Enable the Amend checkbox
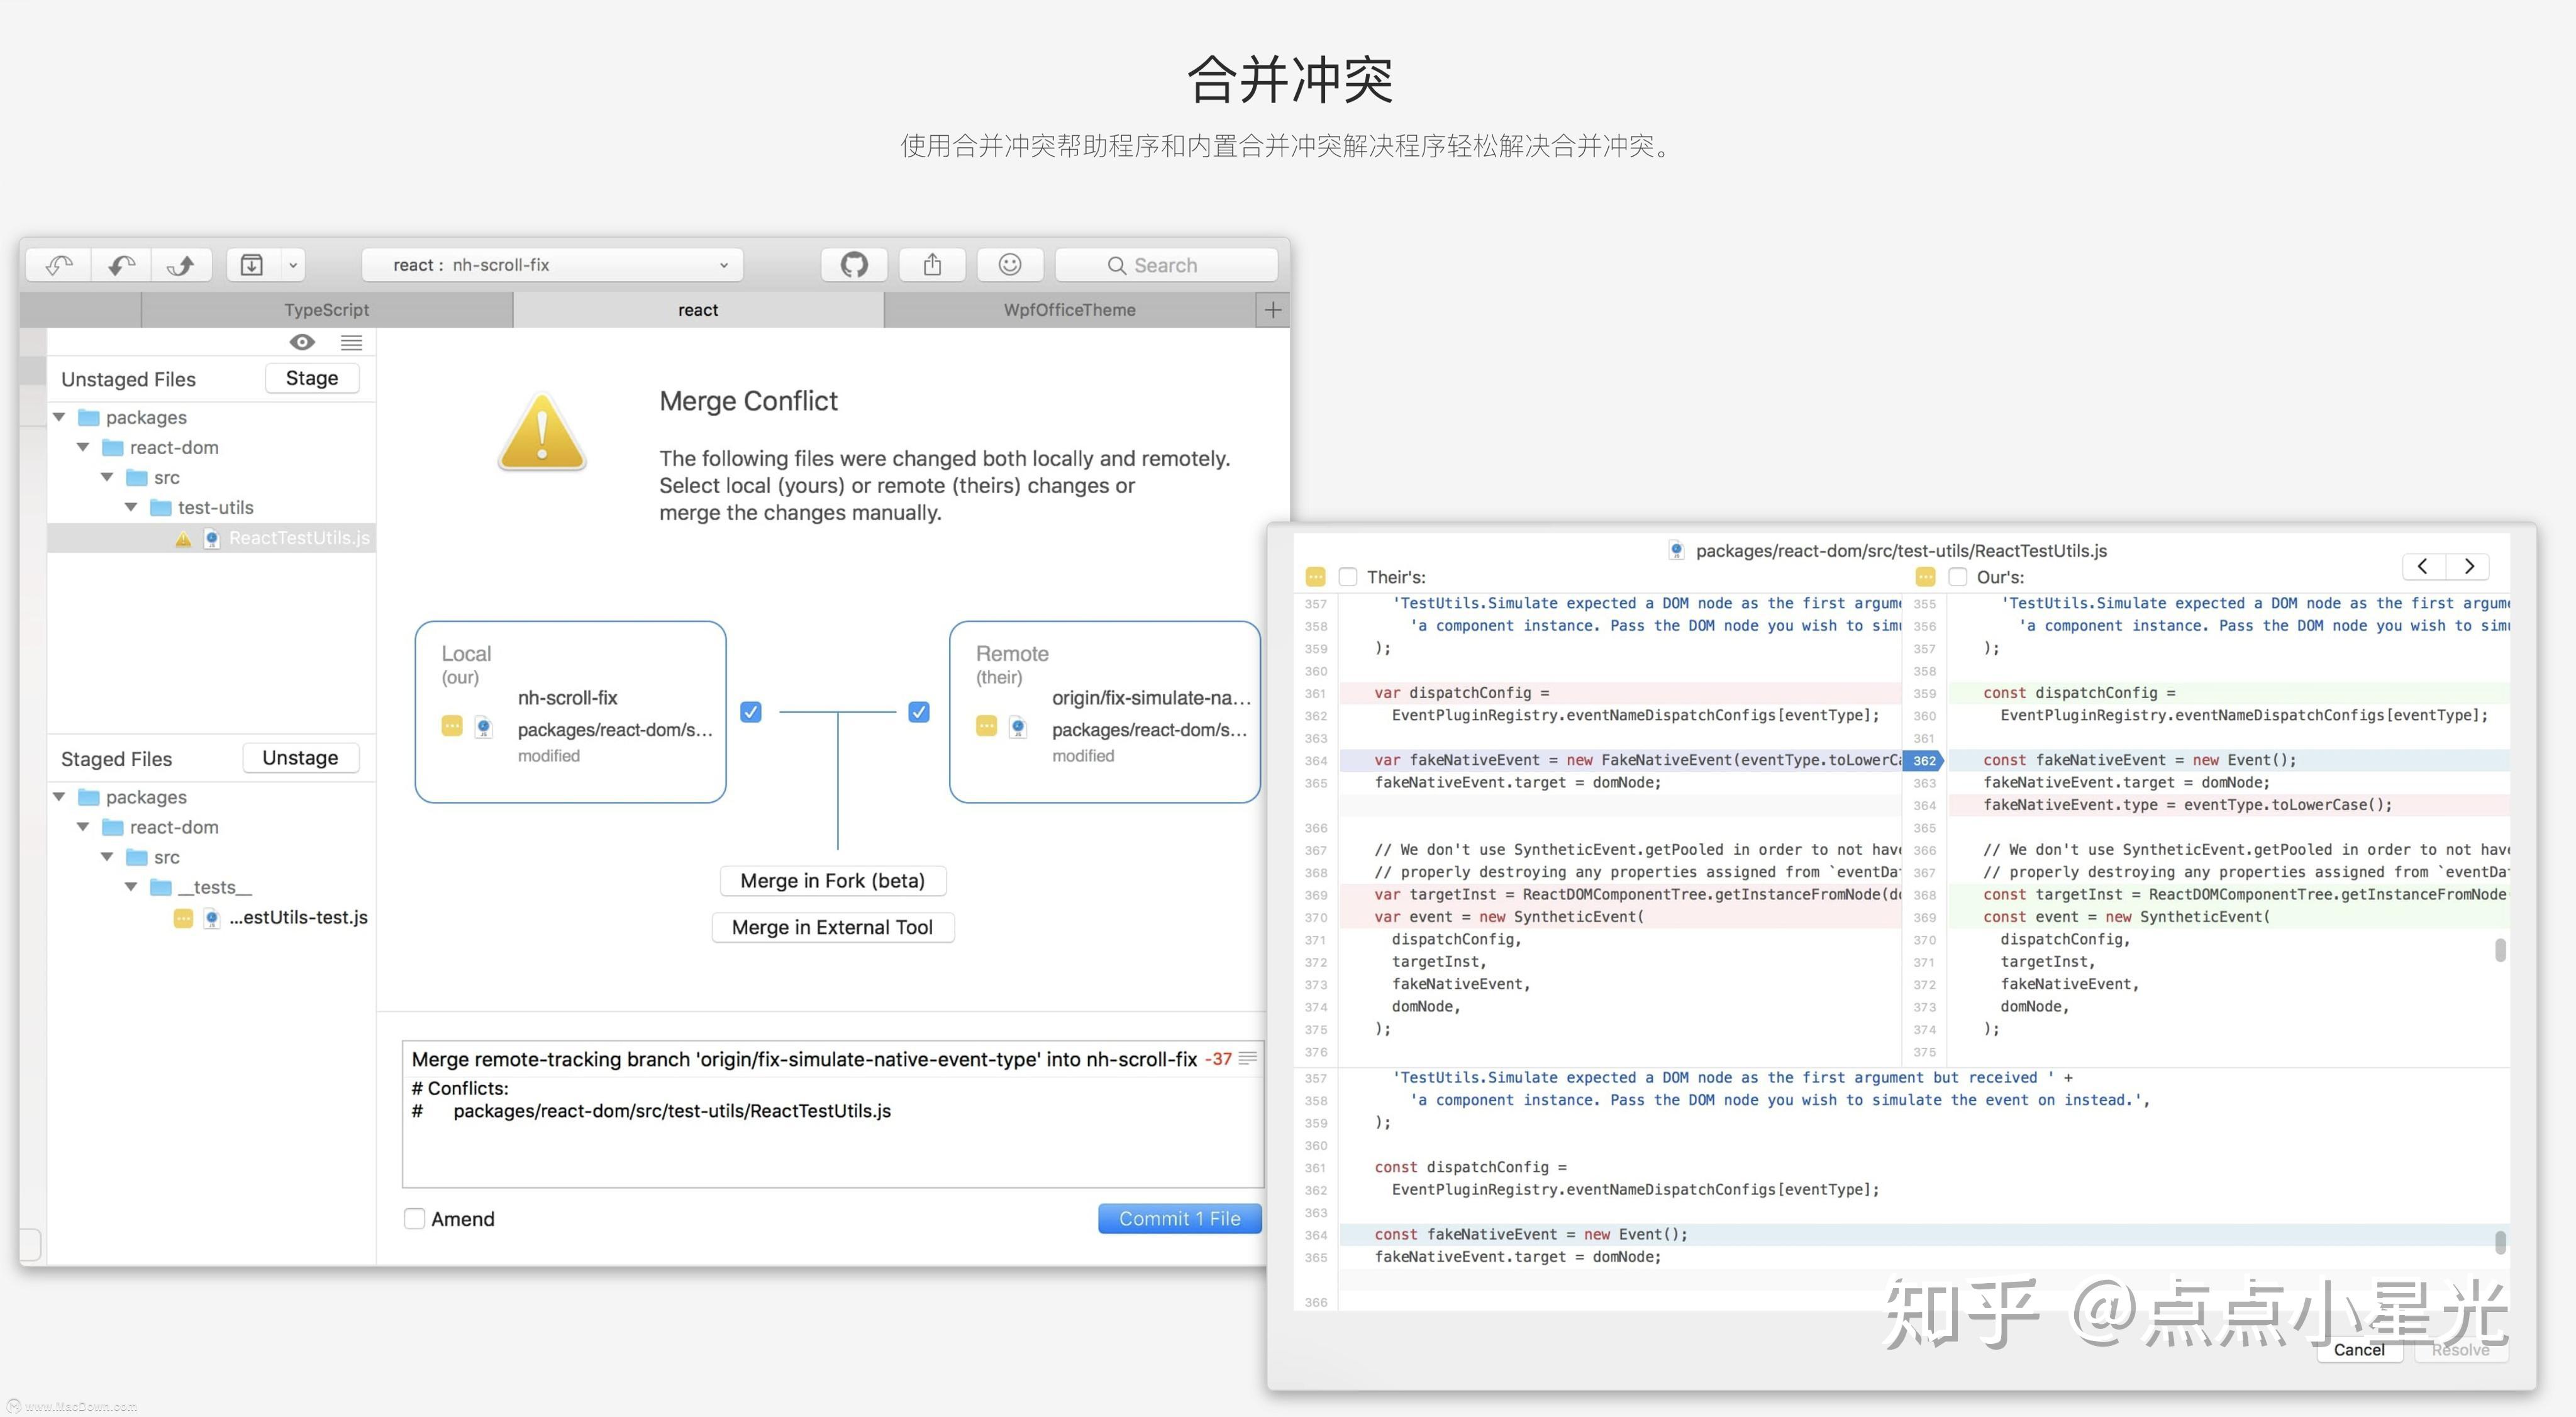 pos(414,1218)
